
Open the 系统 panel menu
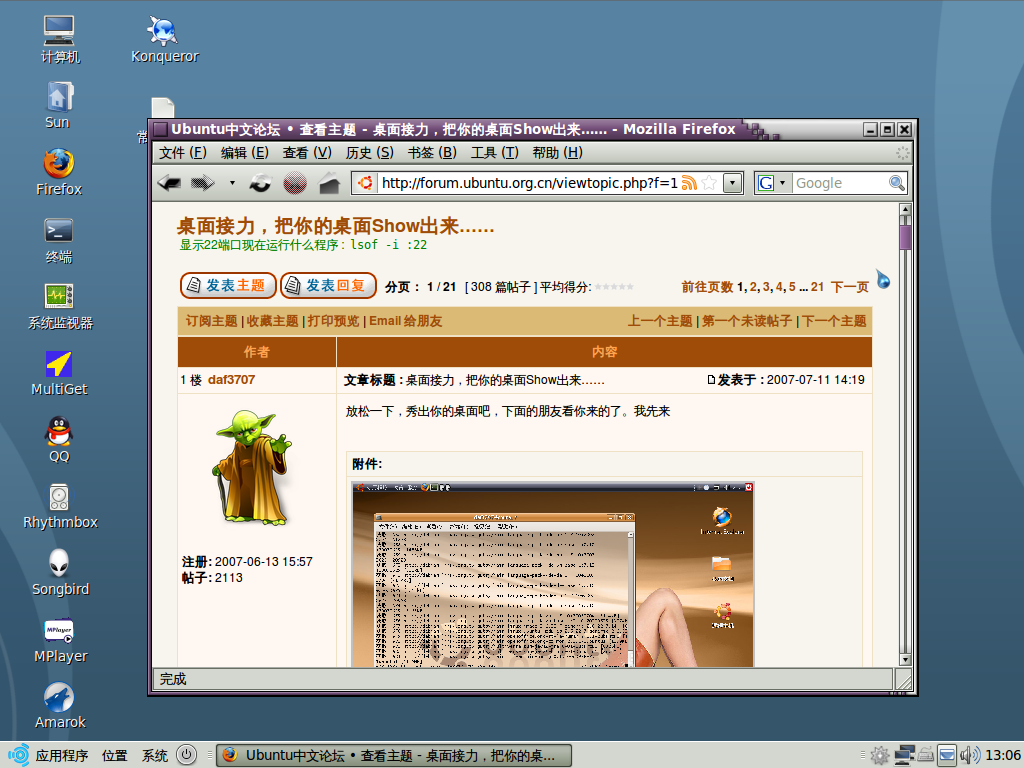155,756
